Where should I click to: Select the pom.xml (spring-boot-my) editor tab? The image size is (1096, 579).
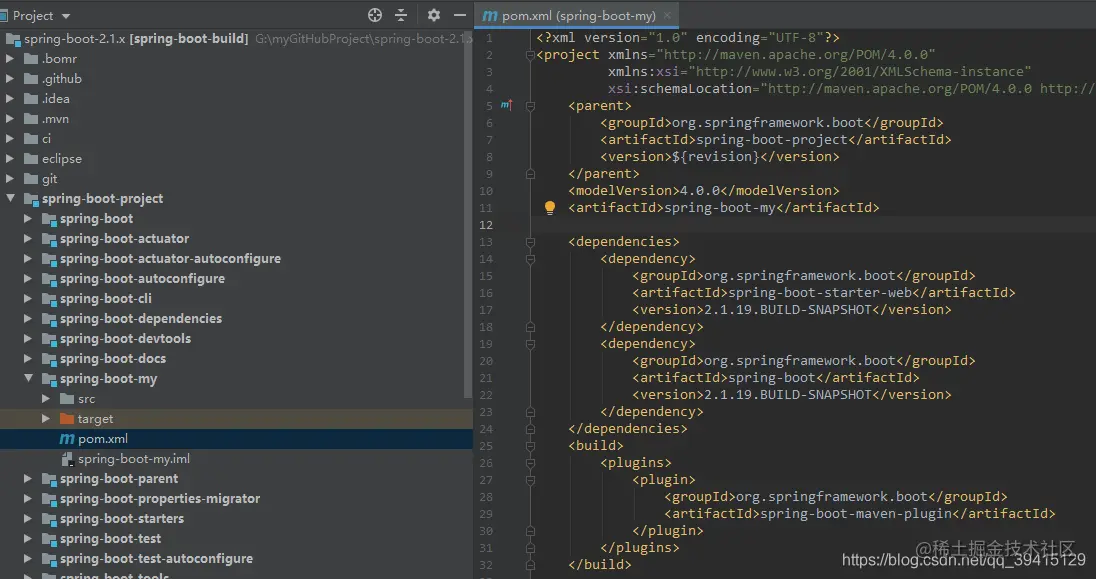(x=578, y=15)
